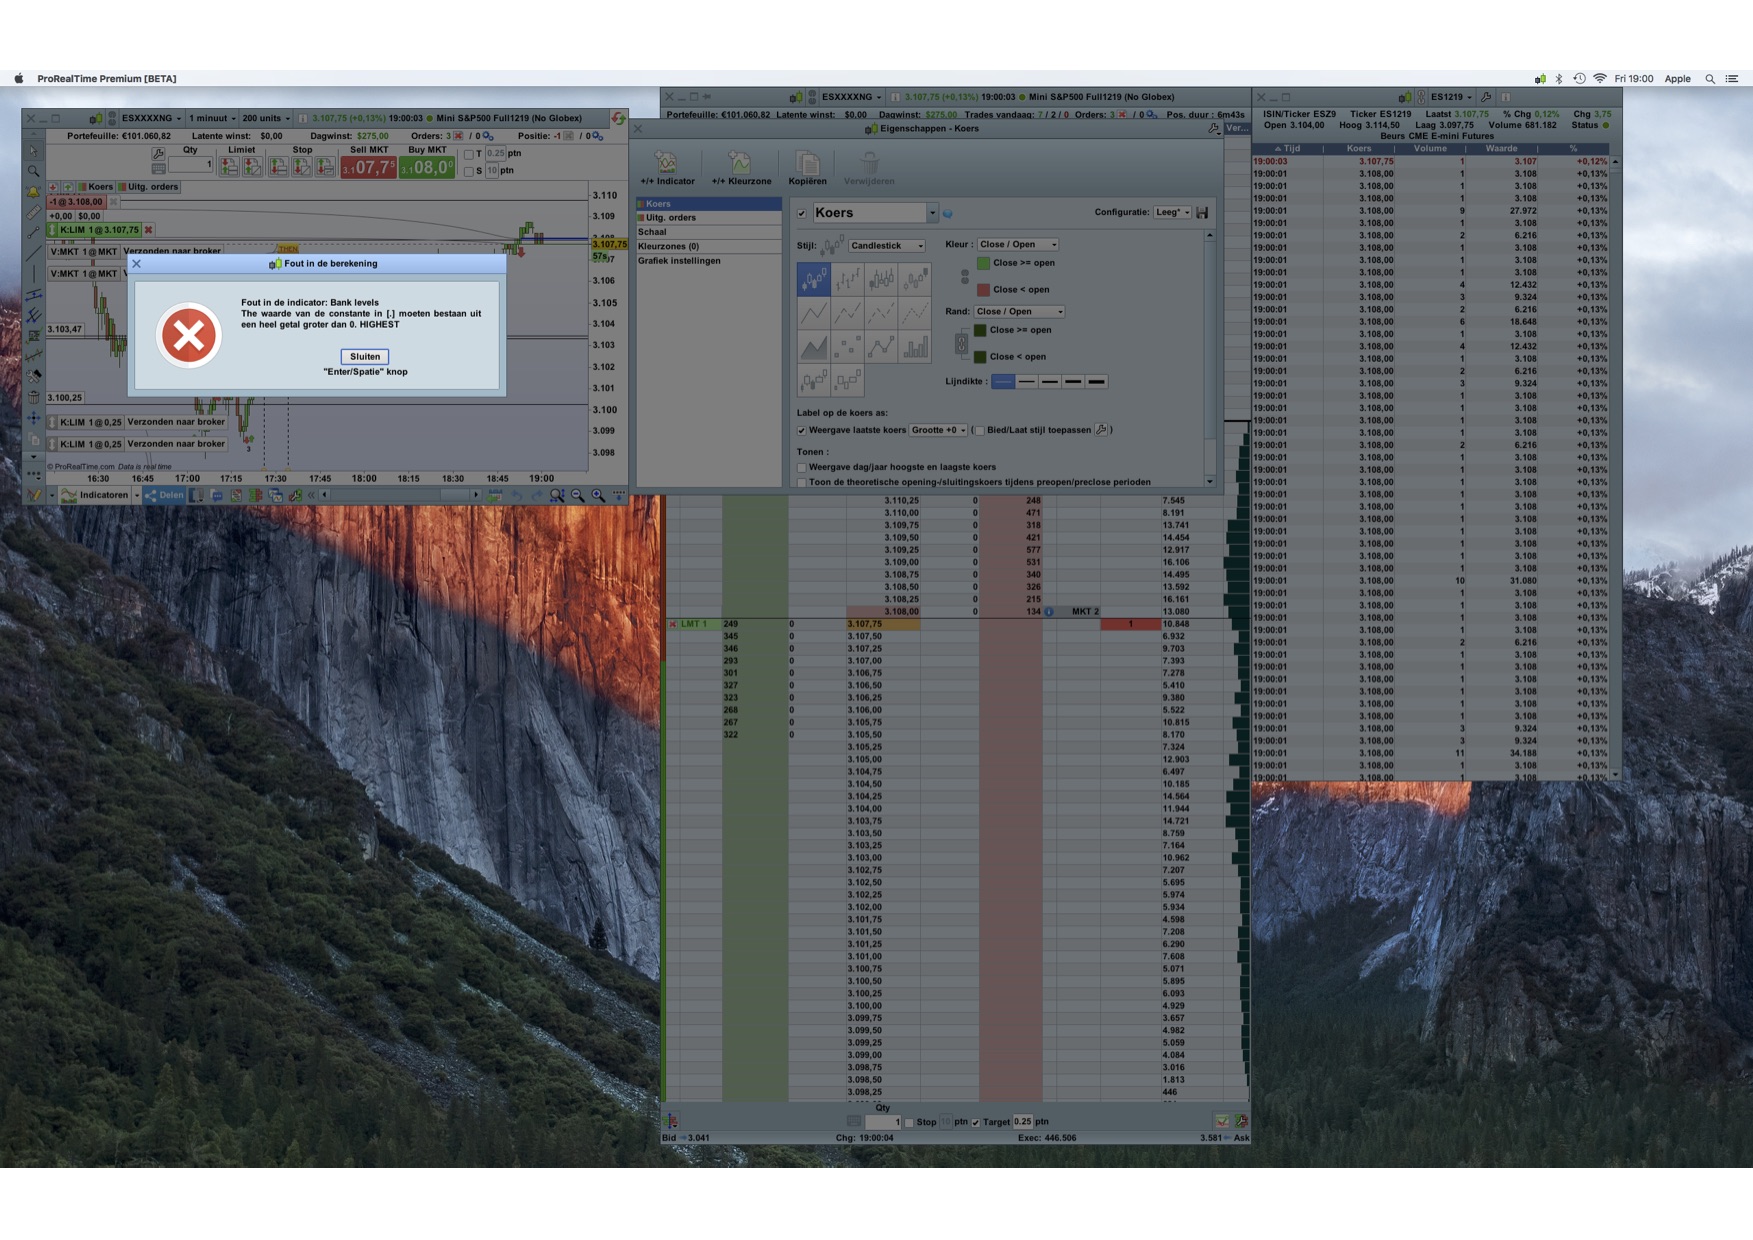The width and height of the screenshot is (1753, 1240).
Task: Click the alert bell tool in chart sidebar
Action: pos(34,191)
